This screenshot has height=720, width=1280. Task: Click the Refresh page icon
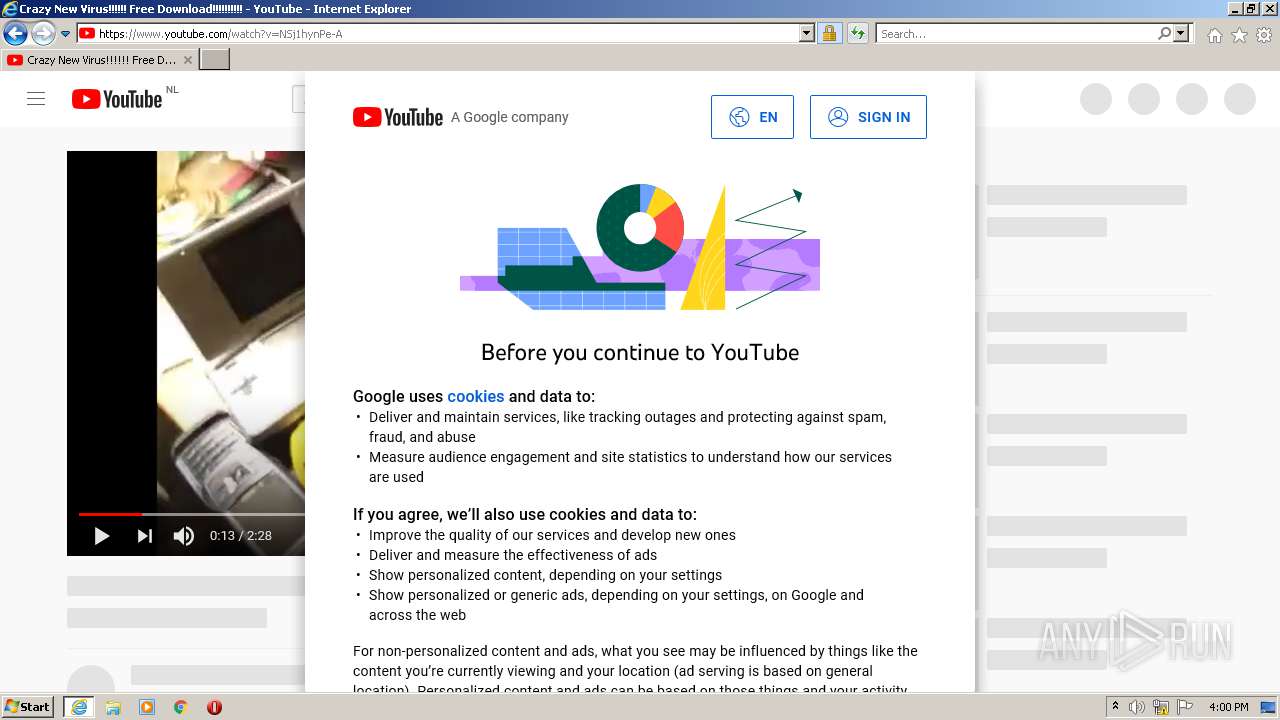857,33
